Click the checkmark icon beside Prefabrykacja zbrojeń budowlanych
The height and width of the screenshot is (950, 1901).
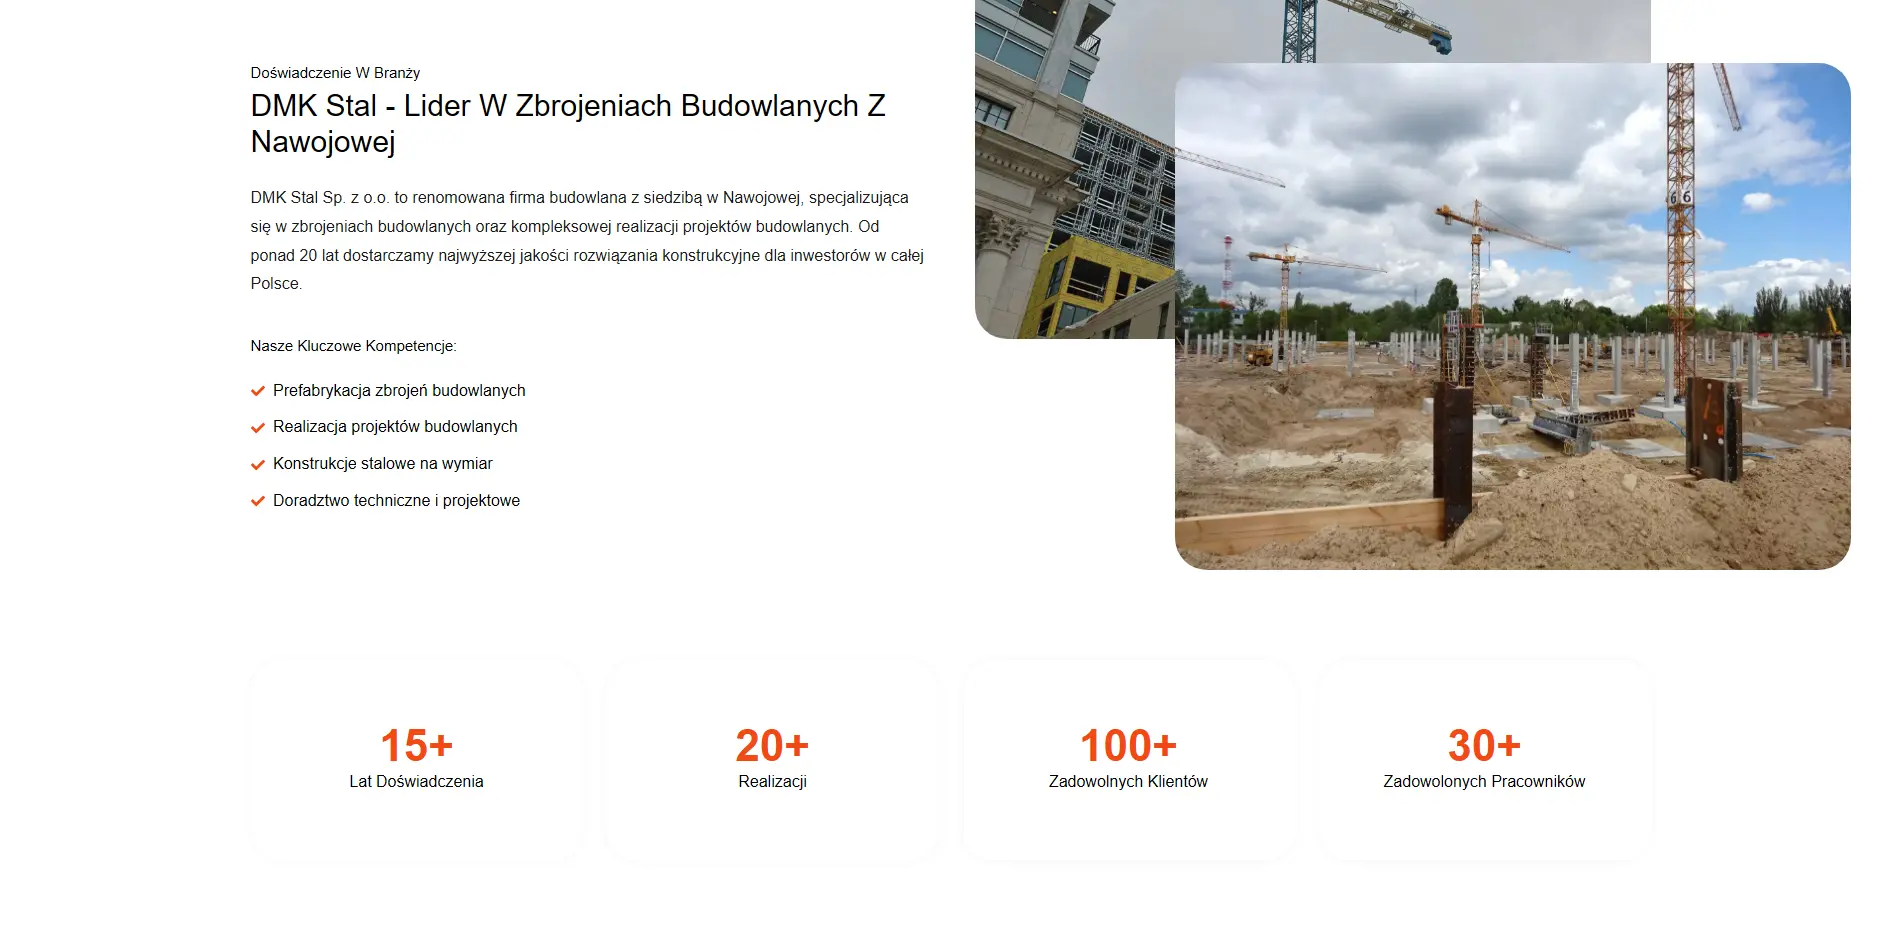(x=257, y=391)
